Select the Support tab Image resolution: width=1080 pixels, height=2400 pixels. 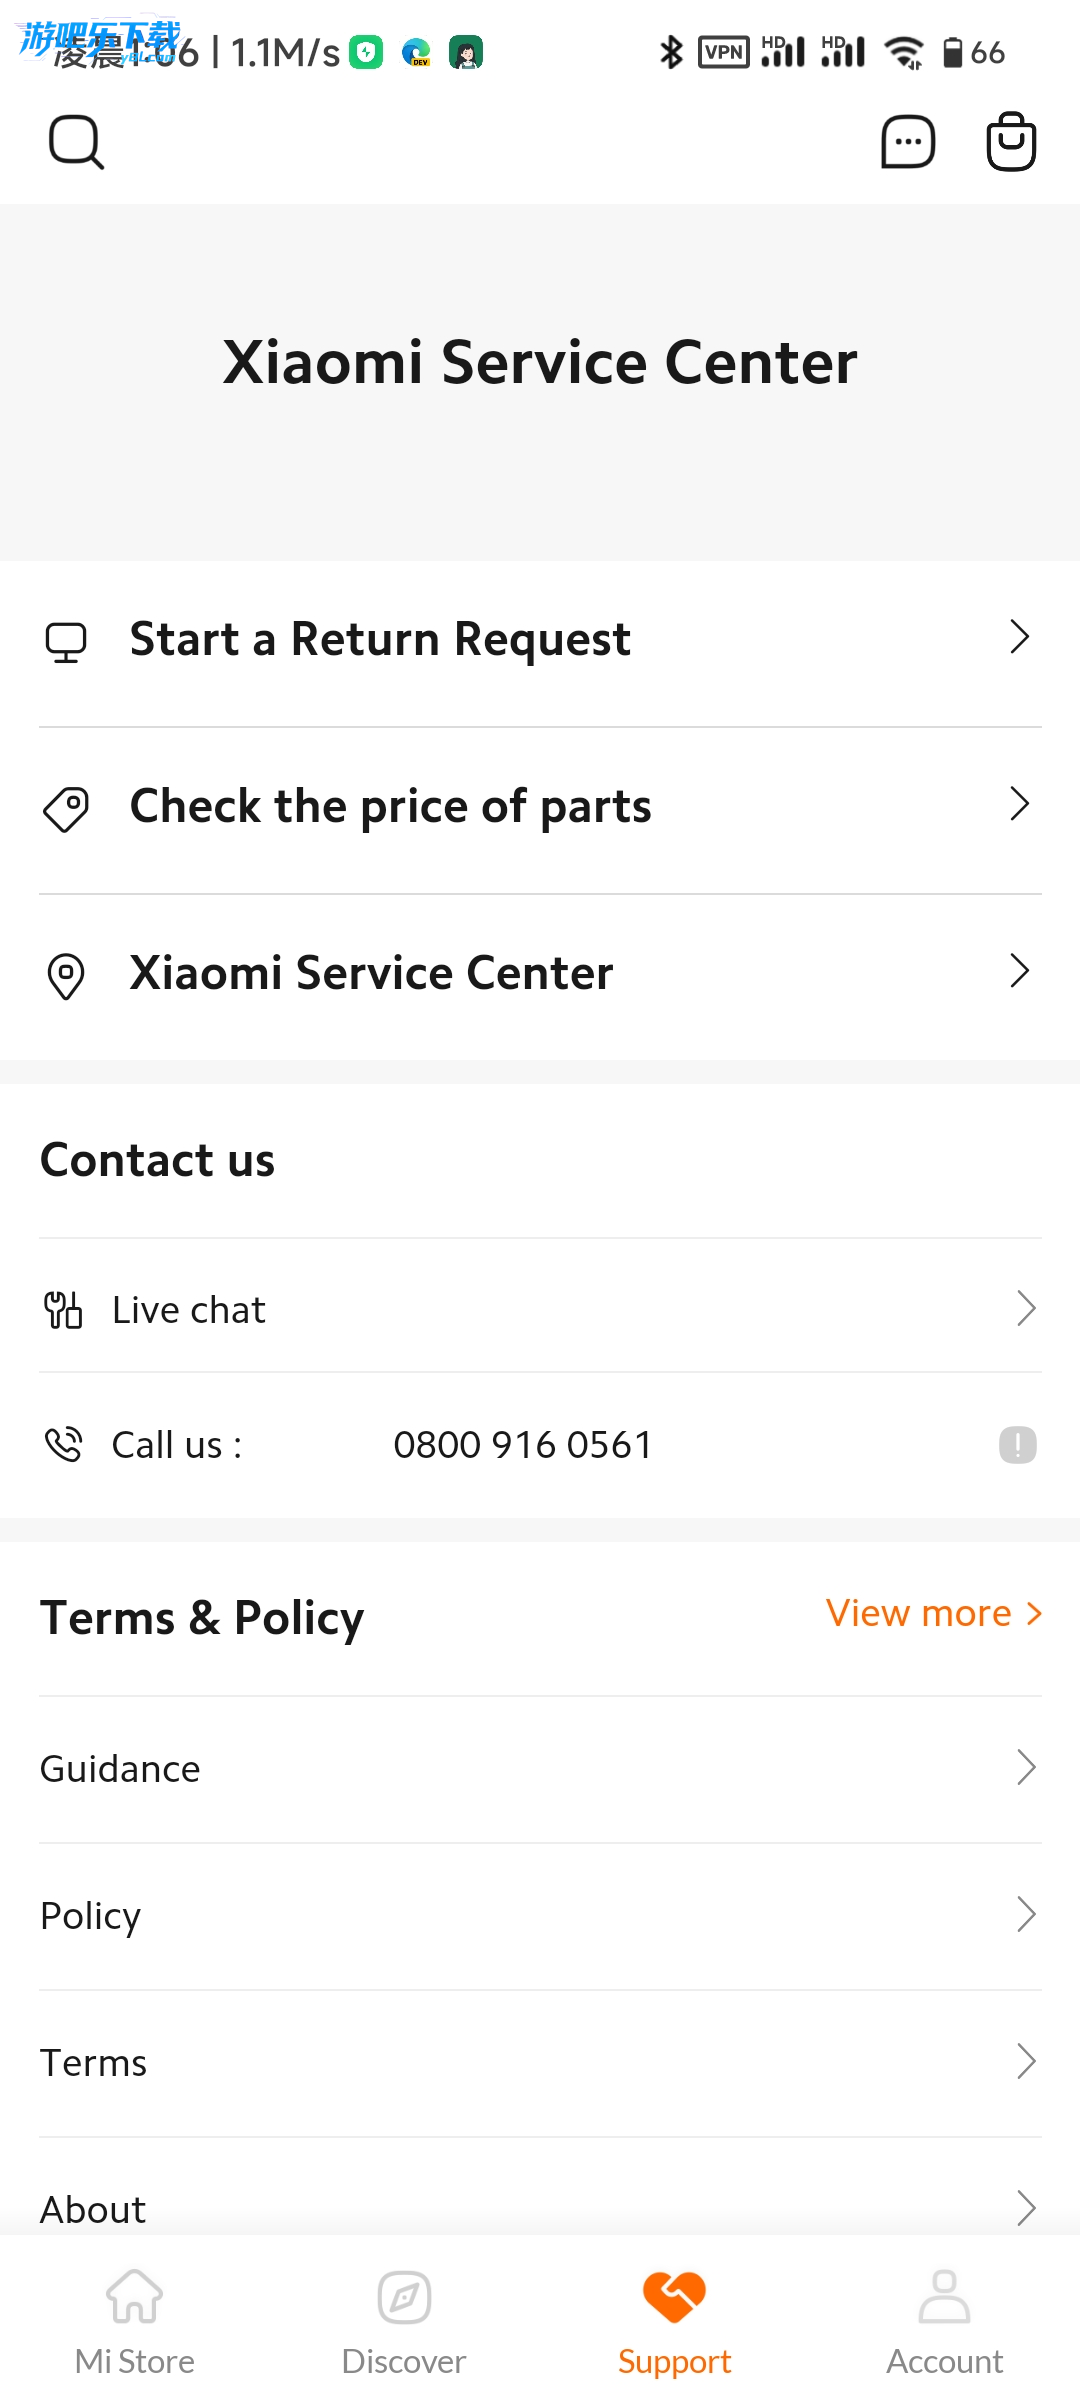pyautogui.click(x=674, y=2320)
